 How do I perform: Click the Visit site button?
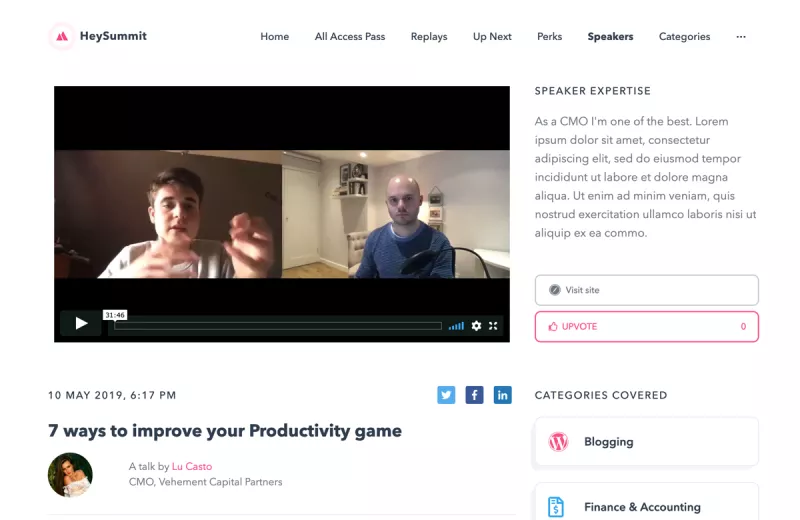646,290
